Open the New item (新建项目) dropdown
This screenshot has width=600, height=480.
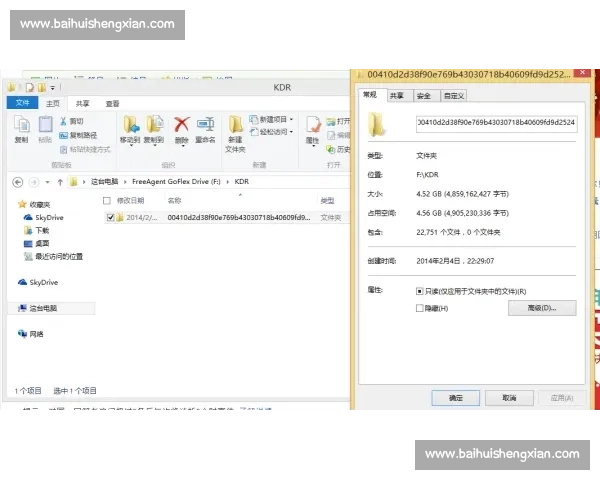[x=271, y=119]
